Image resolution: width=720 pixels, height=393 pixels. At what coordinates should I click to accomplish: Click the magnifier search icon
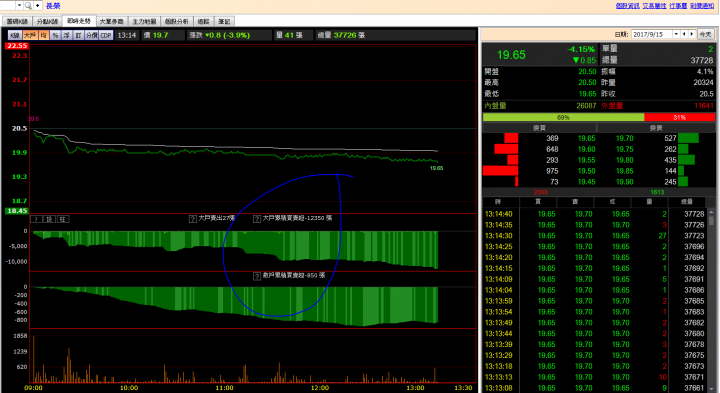(x=28, y=6)
